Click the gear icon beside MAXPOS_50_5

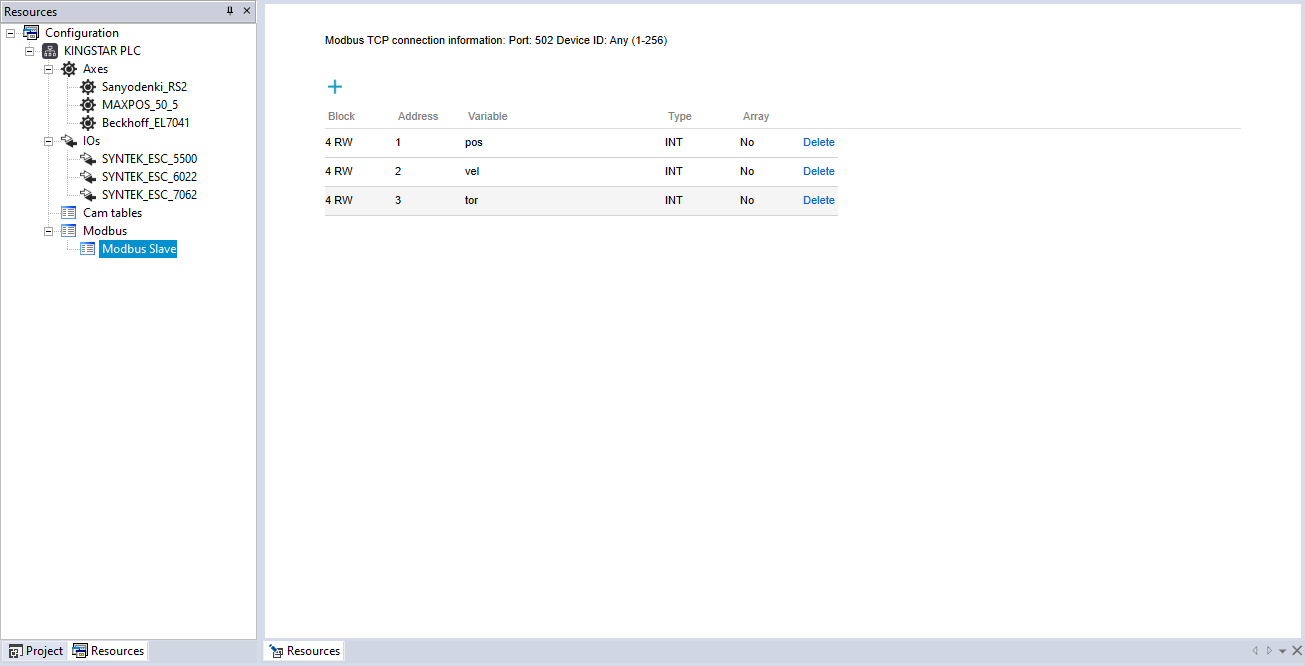point(88,105)
